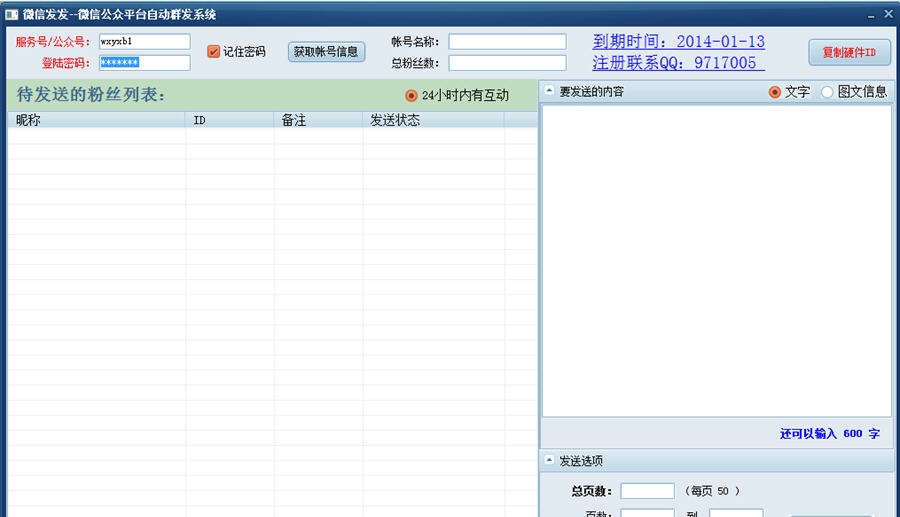Select the 24小时内有互动 radio button
This screenshot has height=517, width=900.
pos(411,96)
